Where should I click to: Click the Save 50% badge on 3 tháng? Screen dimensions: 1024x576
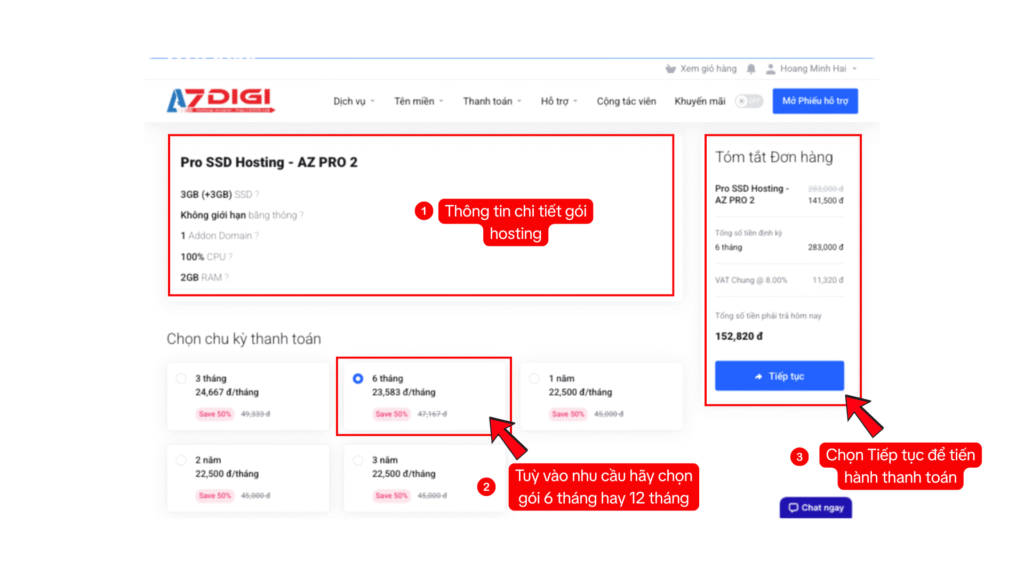coord(215,414)
